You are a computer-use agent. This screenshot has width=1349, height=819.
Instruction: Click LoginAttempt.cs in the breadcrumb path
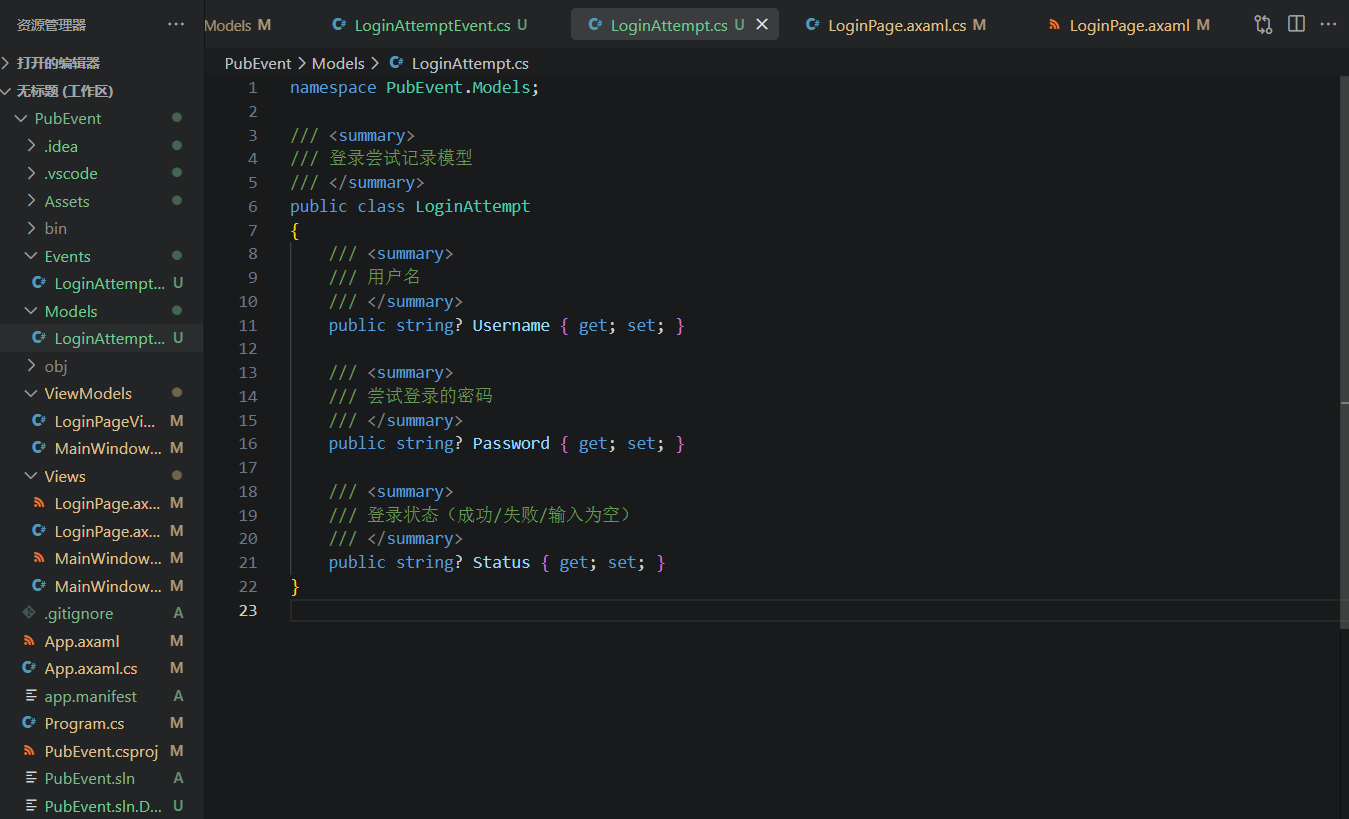pos(470,63)
